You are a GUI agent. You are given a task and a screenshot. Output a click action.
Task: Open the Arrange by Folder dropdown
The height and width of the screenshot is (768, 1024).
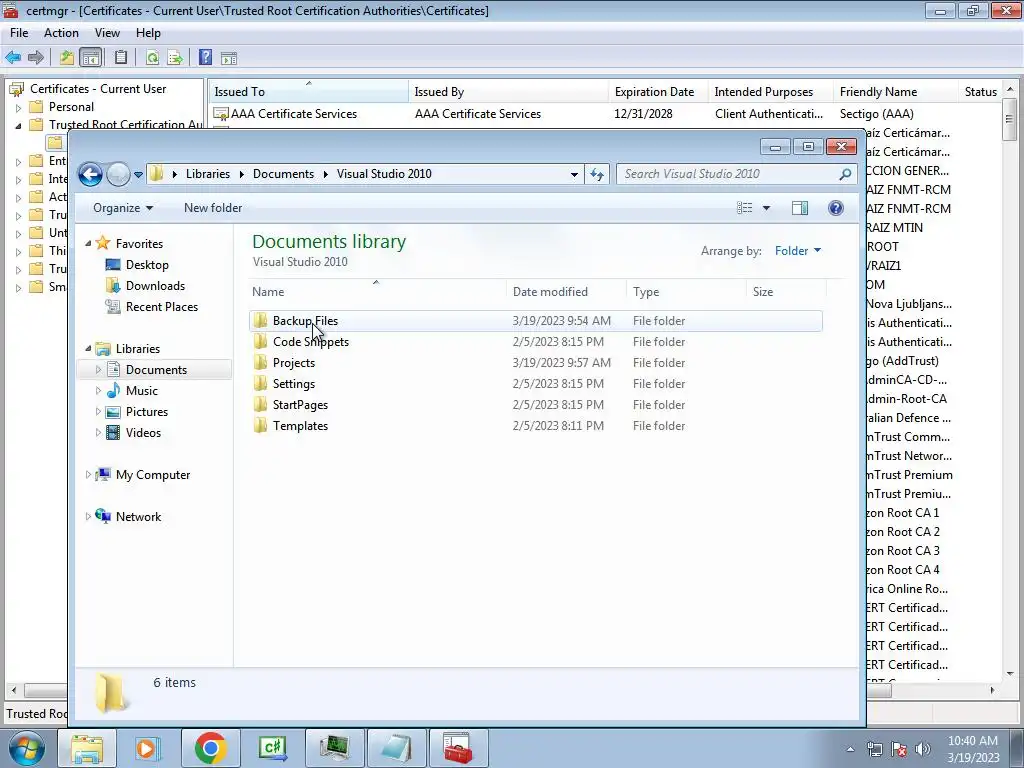coord(797,251)
